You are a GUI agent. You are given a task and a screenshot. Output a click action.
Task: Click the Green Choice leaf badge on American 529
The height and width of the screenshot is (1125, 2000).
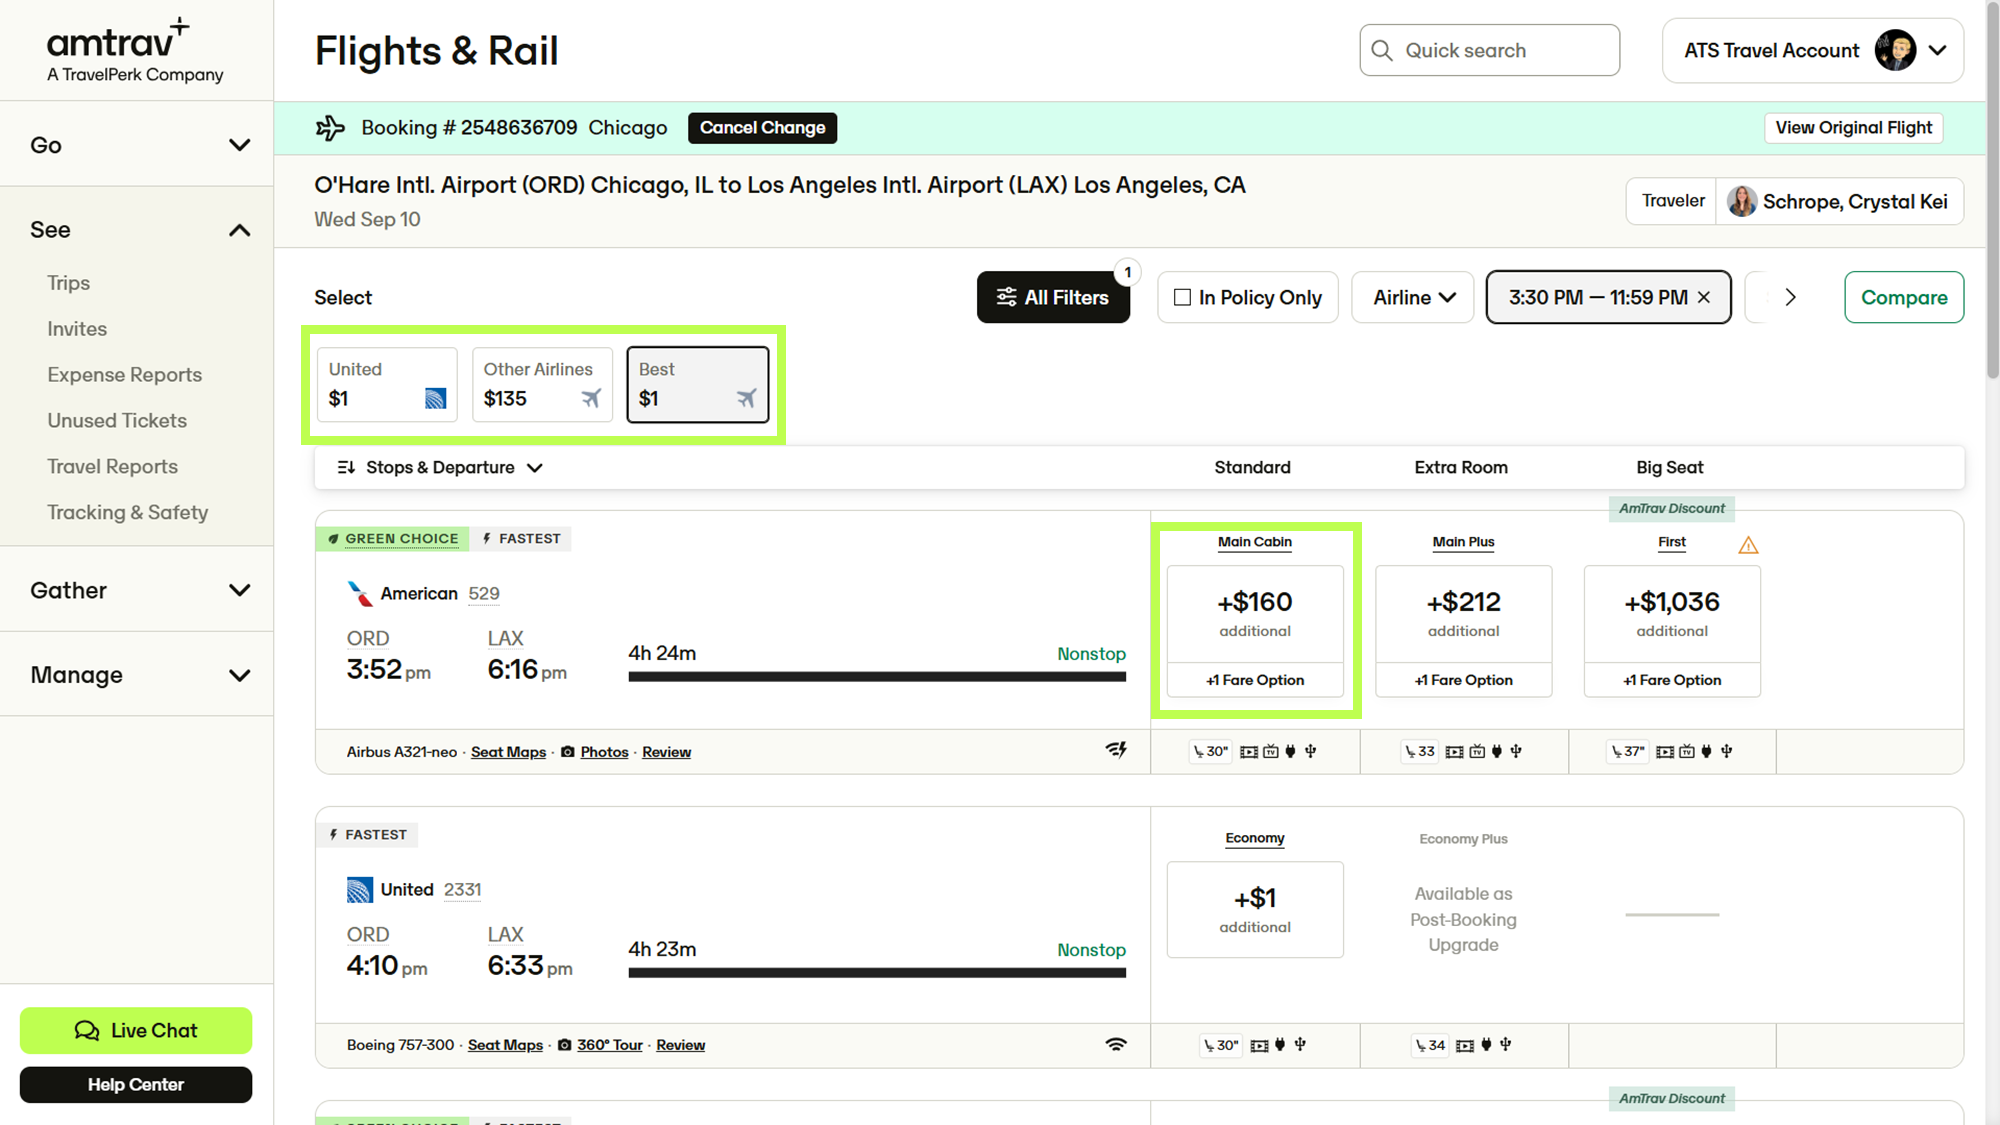pos(392,538)
